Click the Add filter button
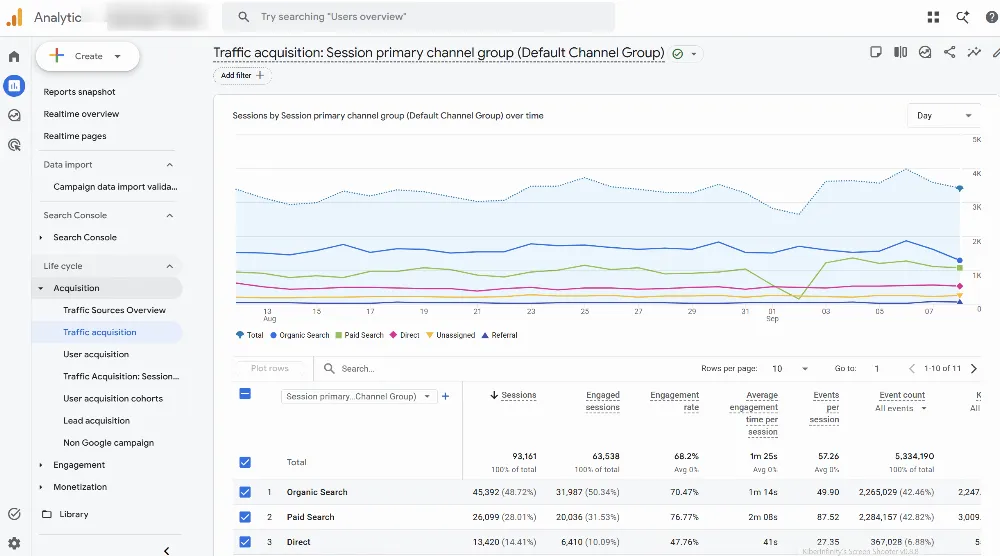The image size is (1000, 556). pyautogui.click(x=242, y=75)
